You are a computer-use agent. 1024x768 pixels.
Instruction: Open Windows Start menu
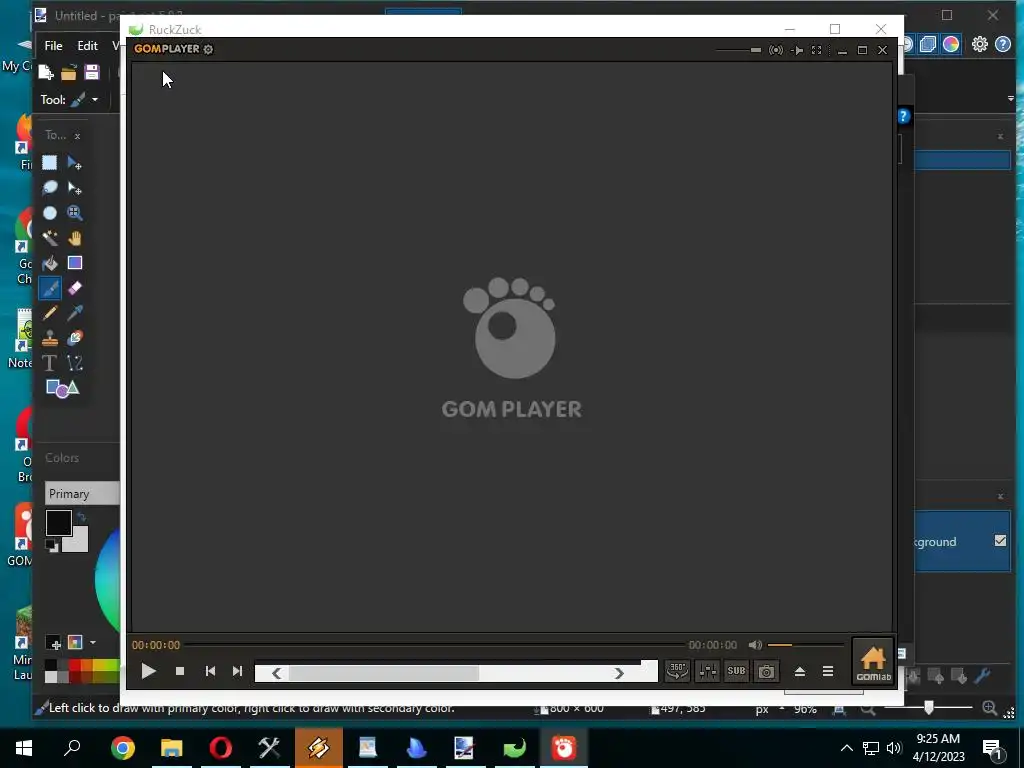click(24, 748)
